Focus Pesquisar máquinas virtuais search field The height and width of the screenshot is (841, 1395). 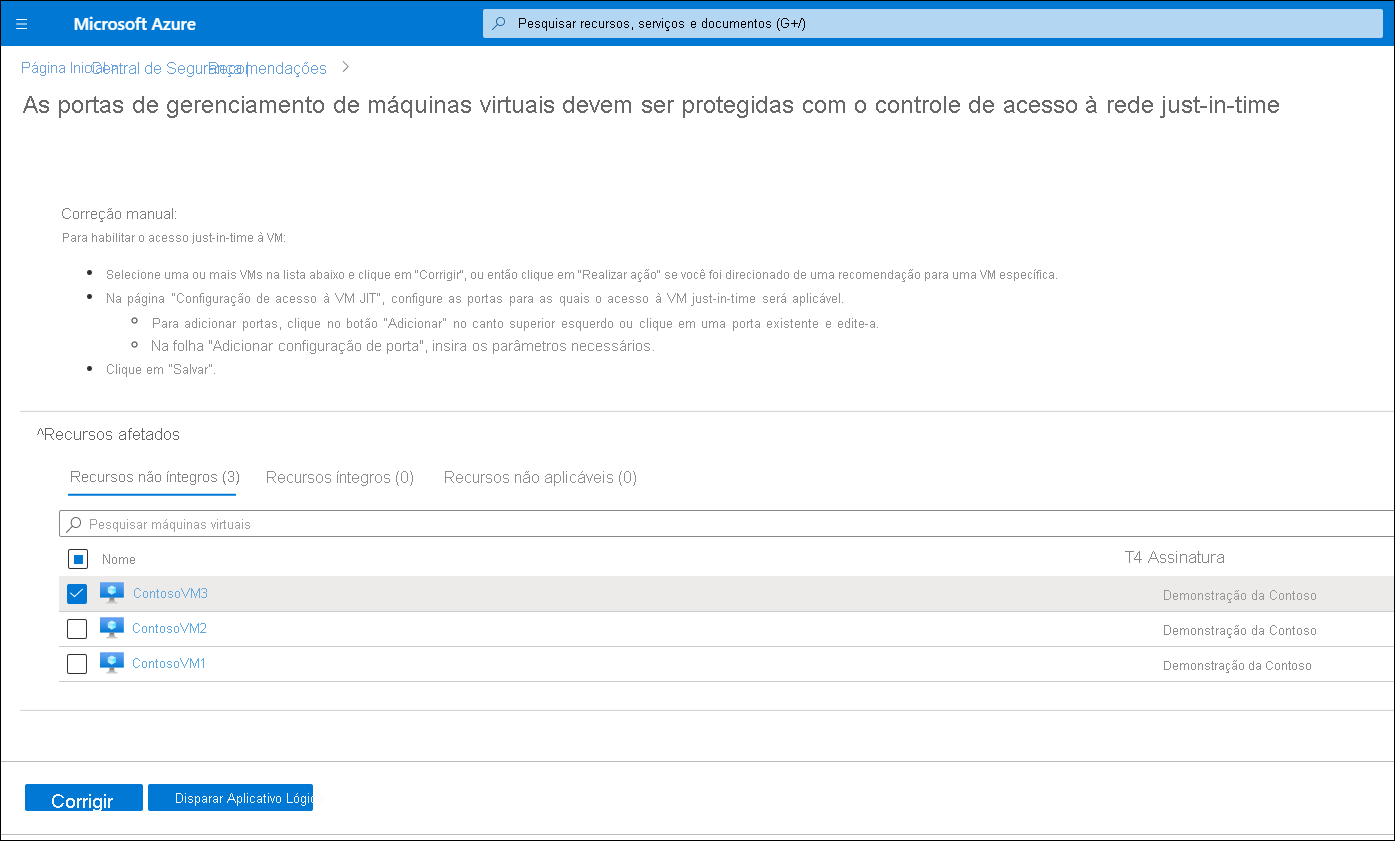(x=727, y=524)
